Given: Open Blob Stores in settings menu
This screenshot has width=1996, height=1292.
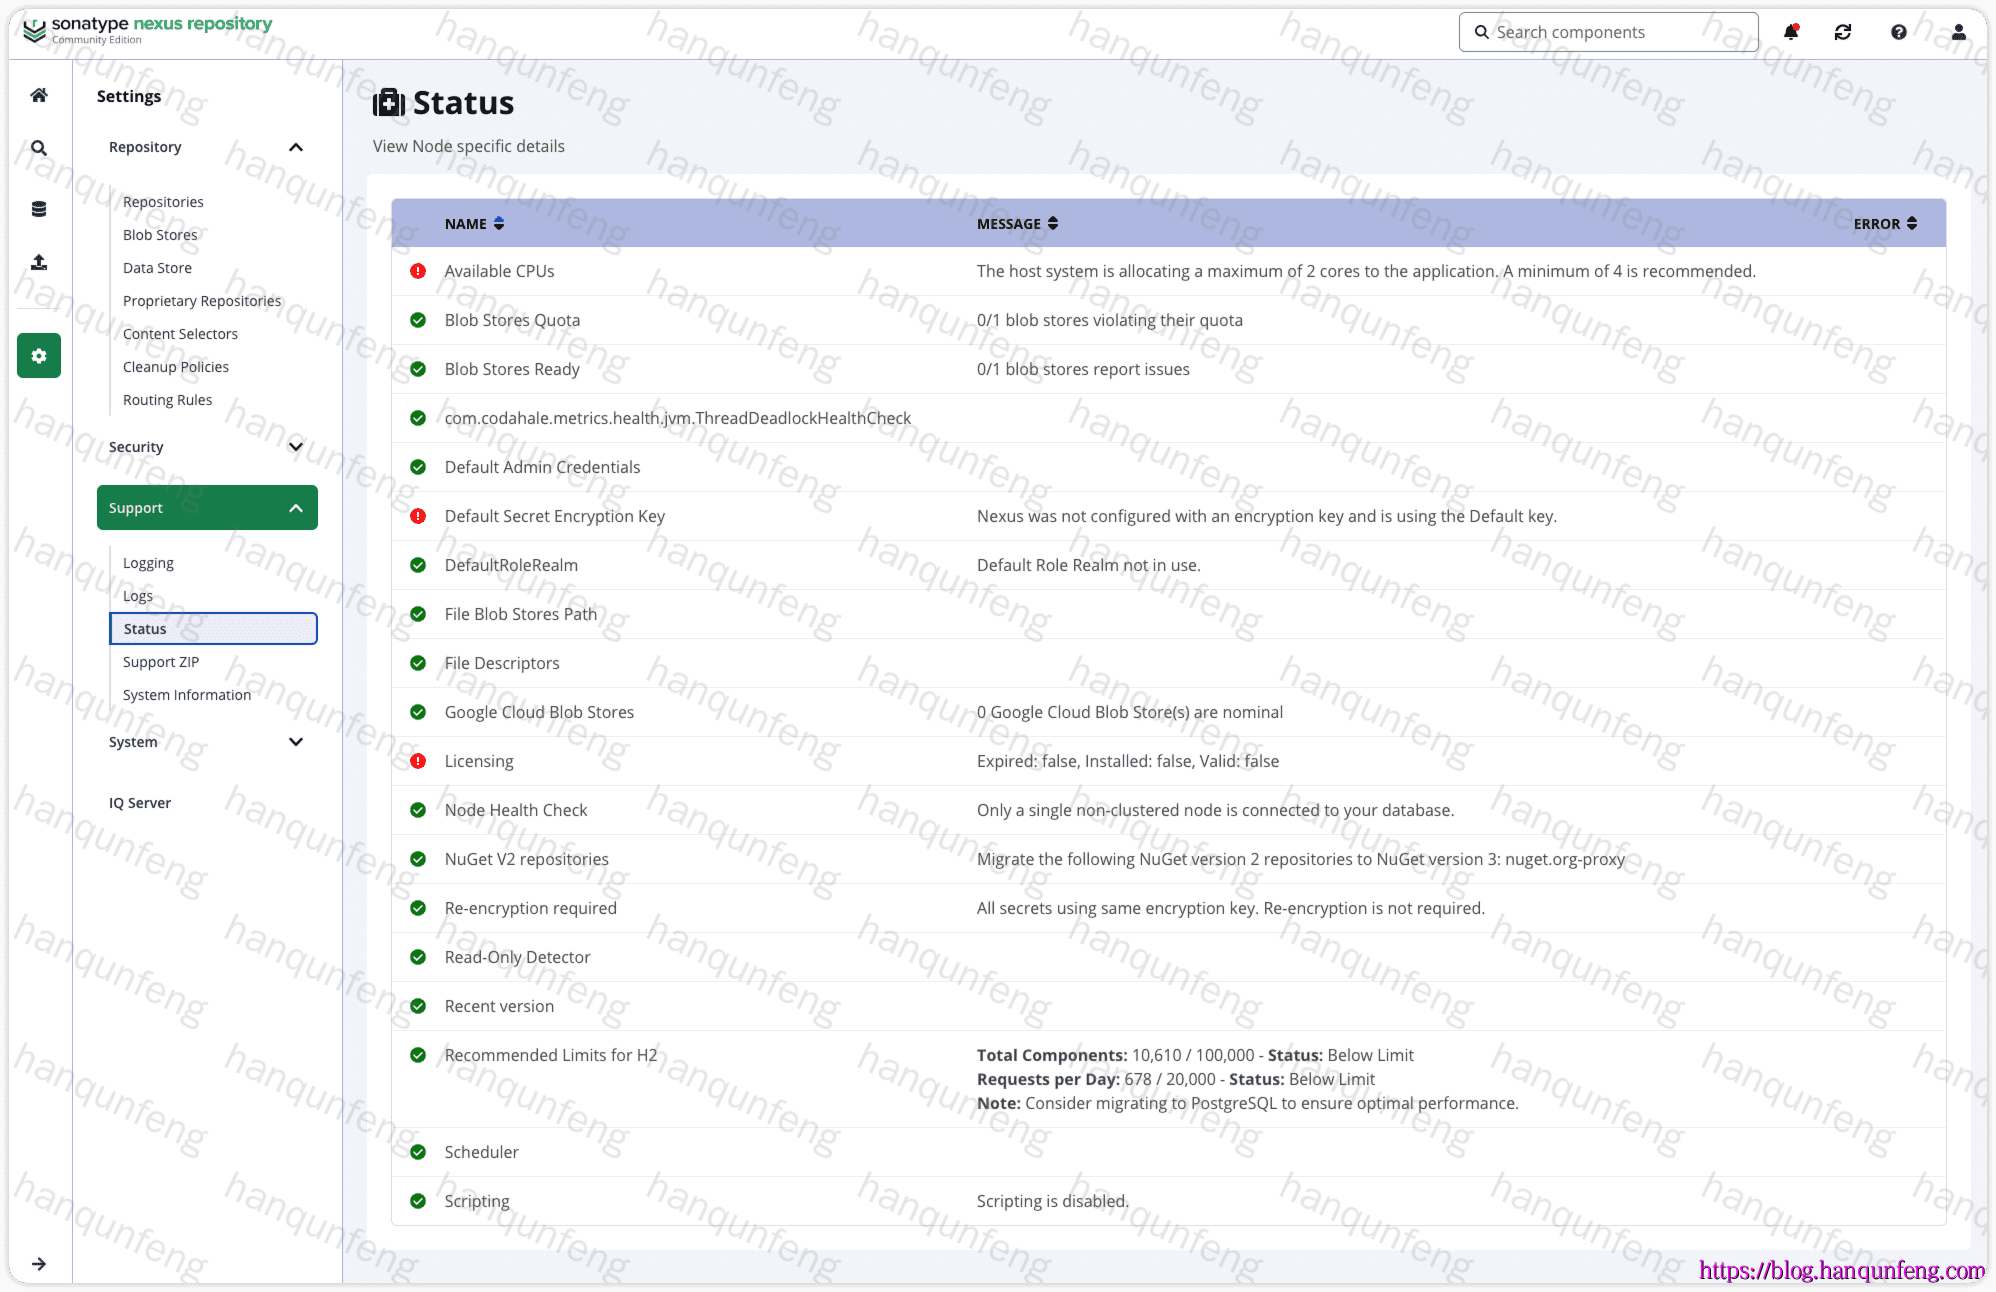Looking at the screenshot, I should pos(160,235).
